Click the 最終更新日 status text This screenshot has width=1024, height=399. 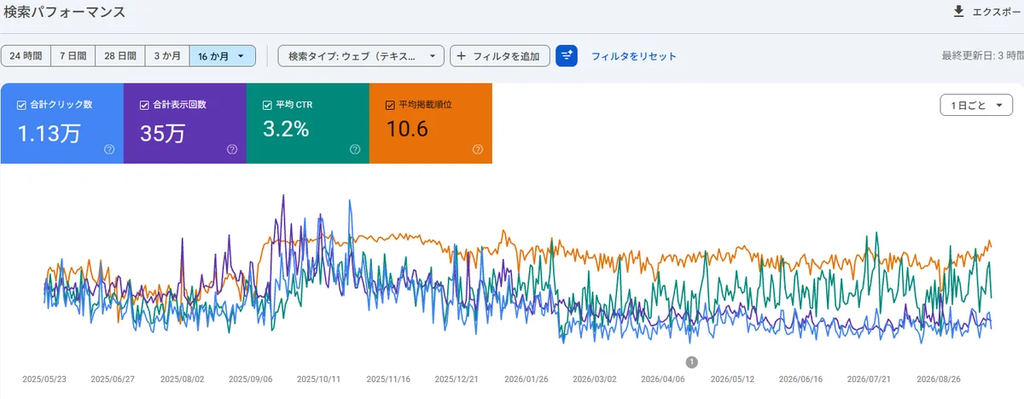coord(982,56)
